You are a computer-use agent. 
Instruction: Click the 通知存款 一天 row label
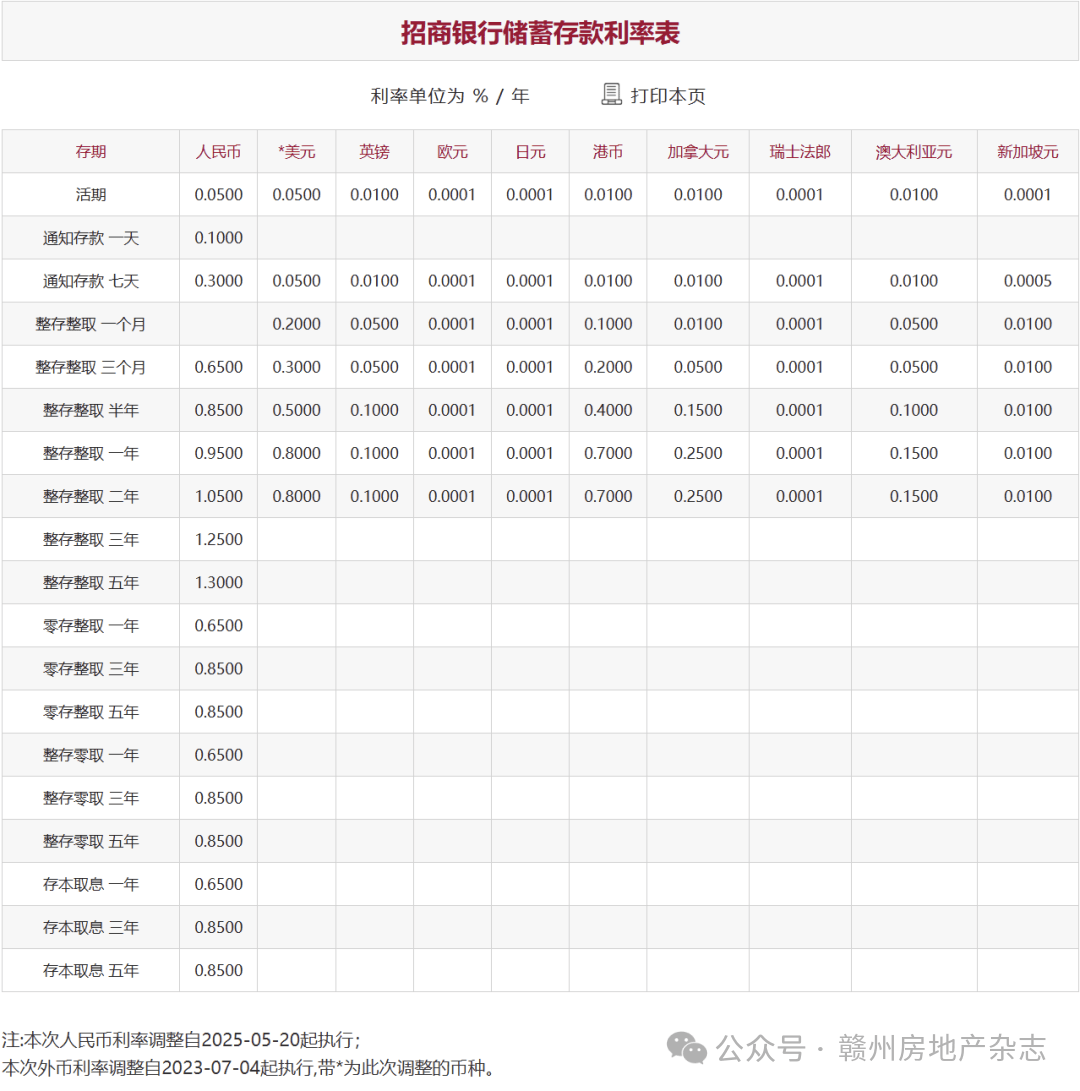pos(90,238)
